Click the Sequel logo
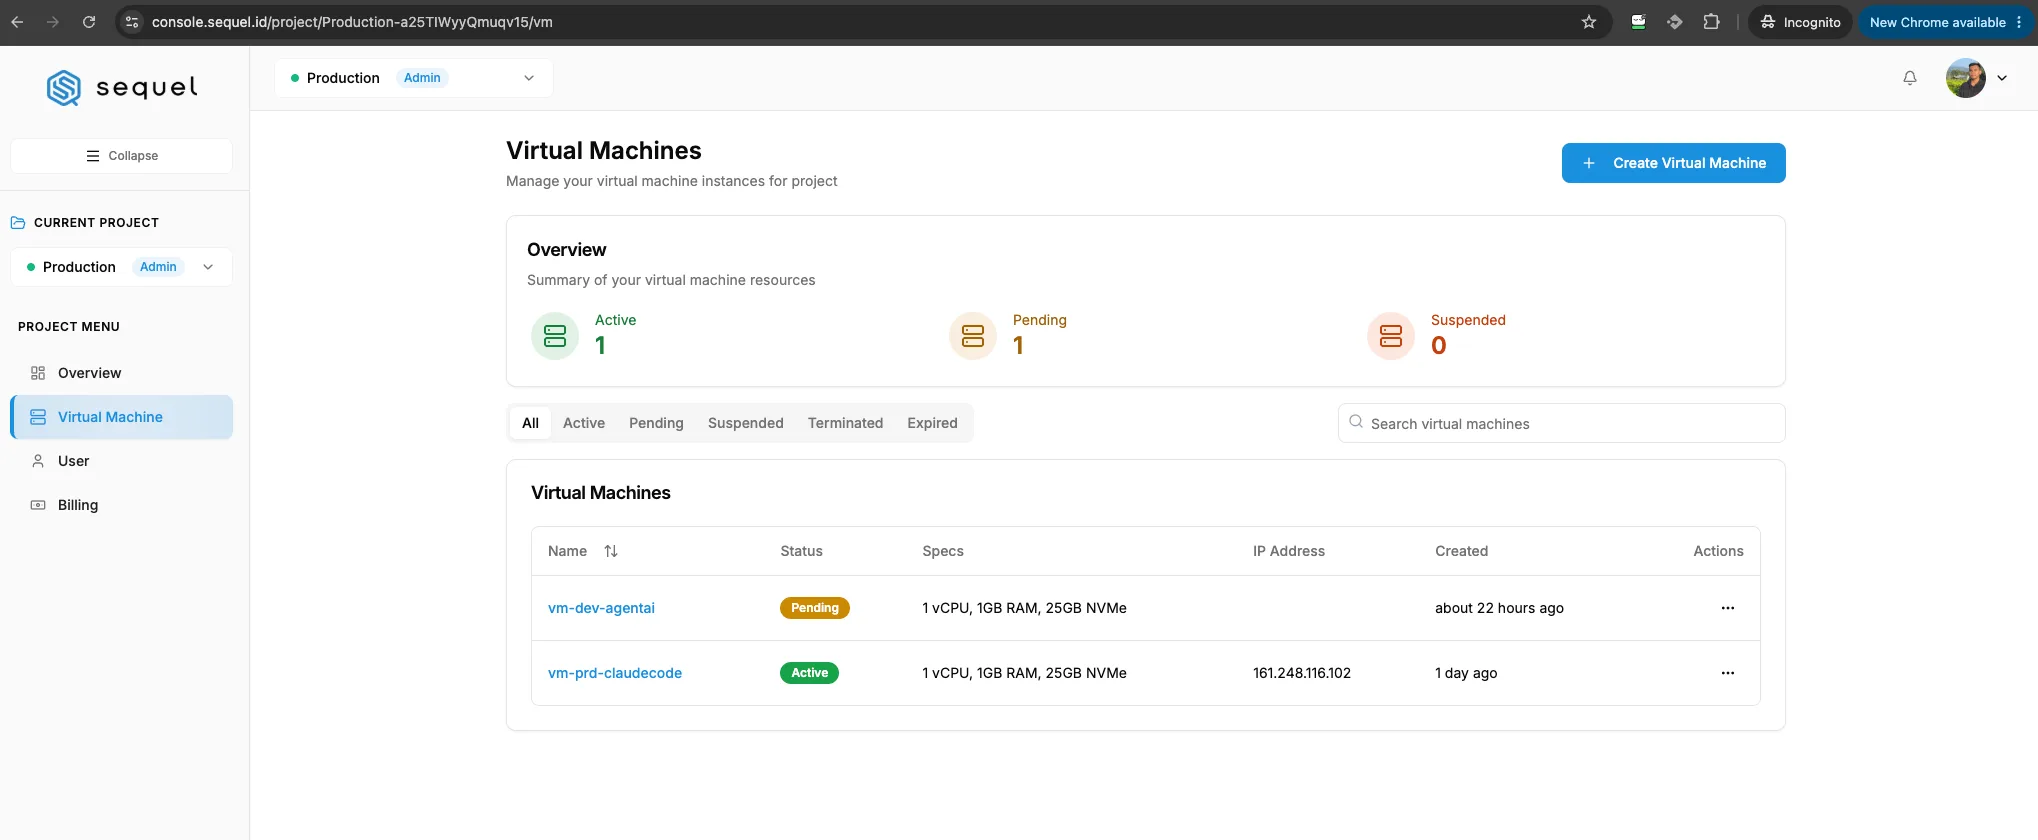The image size is (2038, 840). tap(122, 88)
